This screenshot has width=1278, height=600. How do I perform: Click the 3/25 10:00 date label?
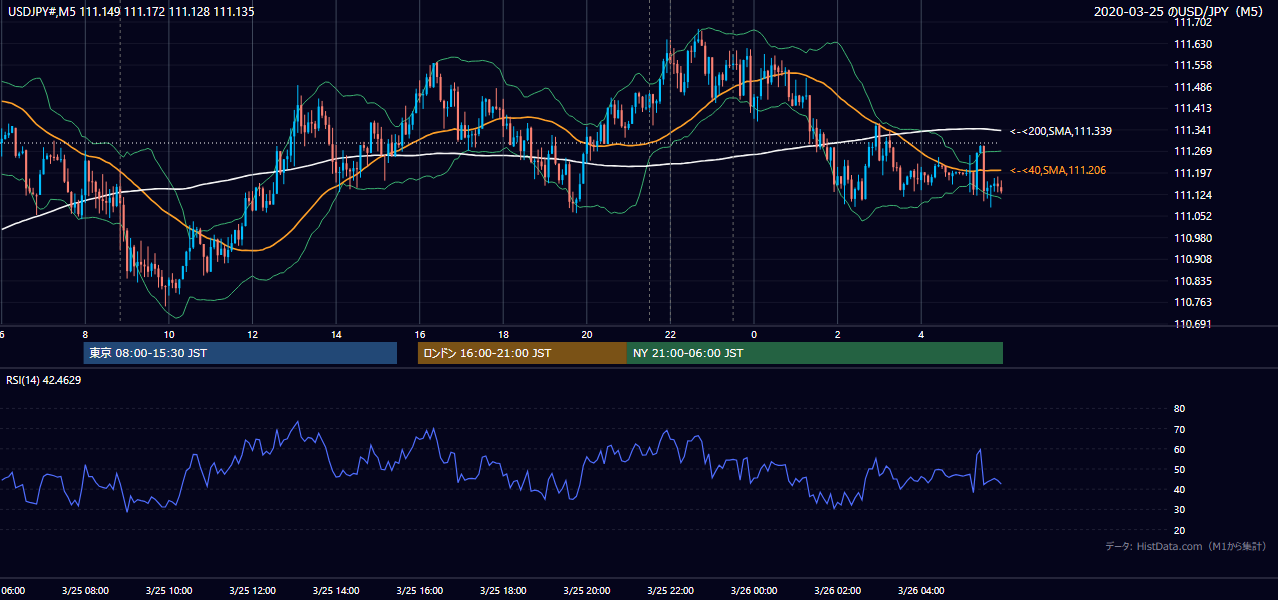pyautogui.click(x=169, y=591)
